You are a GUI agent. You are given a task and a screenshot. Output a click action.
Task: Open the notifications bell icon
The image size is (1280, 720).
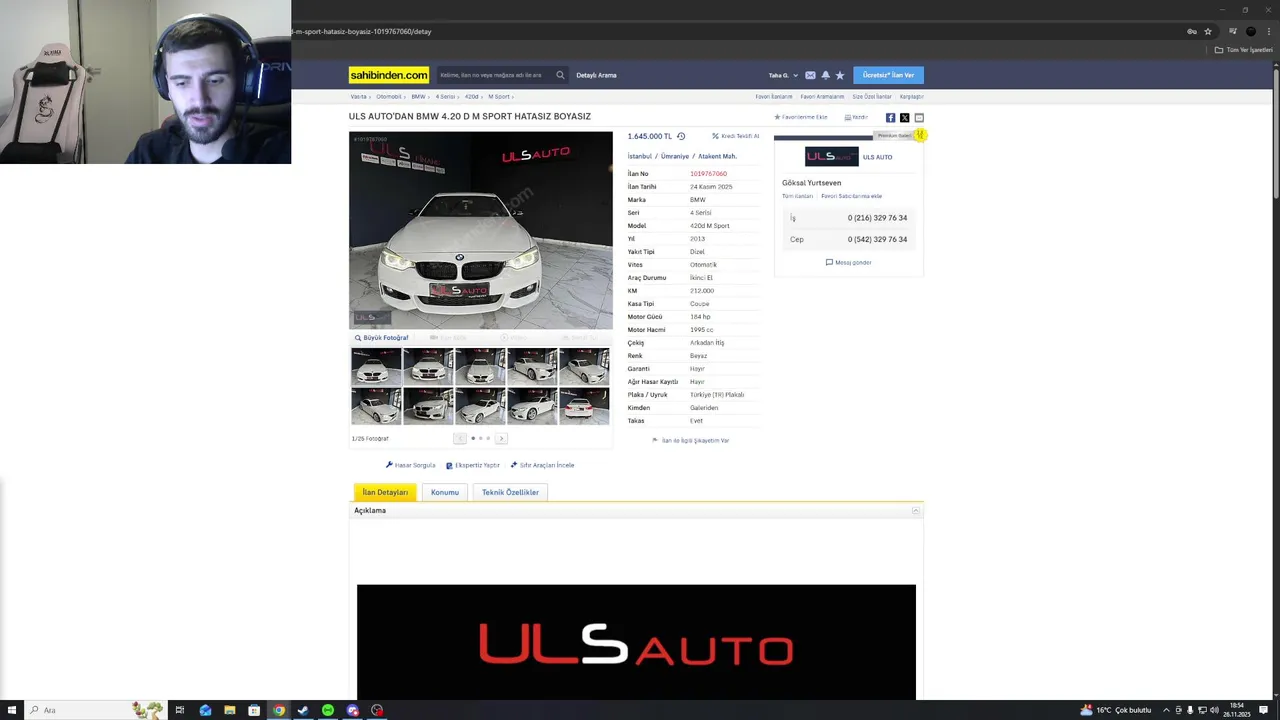coord(825,75)
